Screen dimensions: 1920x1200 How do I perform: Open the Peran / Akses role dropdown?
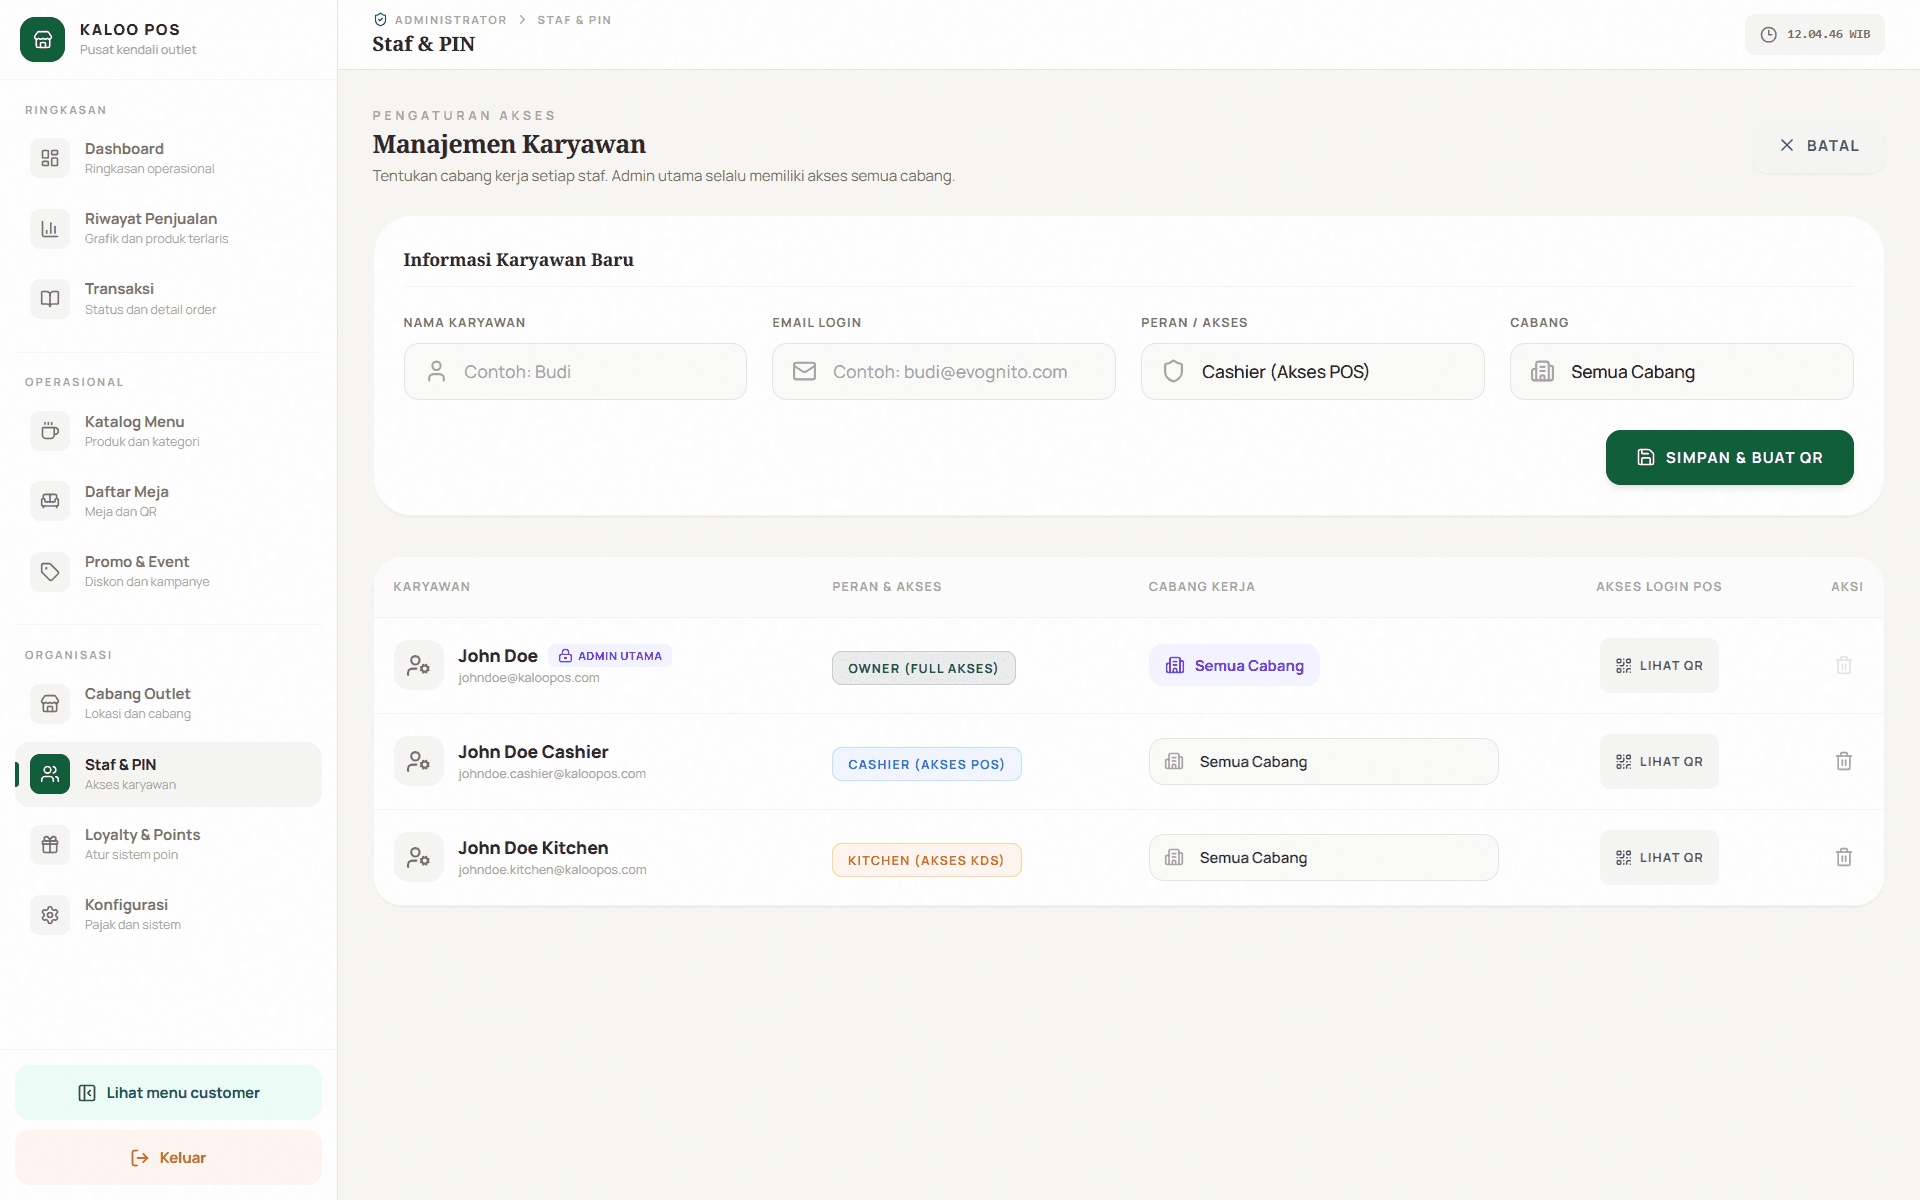[x=1312, y=372]
